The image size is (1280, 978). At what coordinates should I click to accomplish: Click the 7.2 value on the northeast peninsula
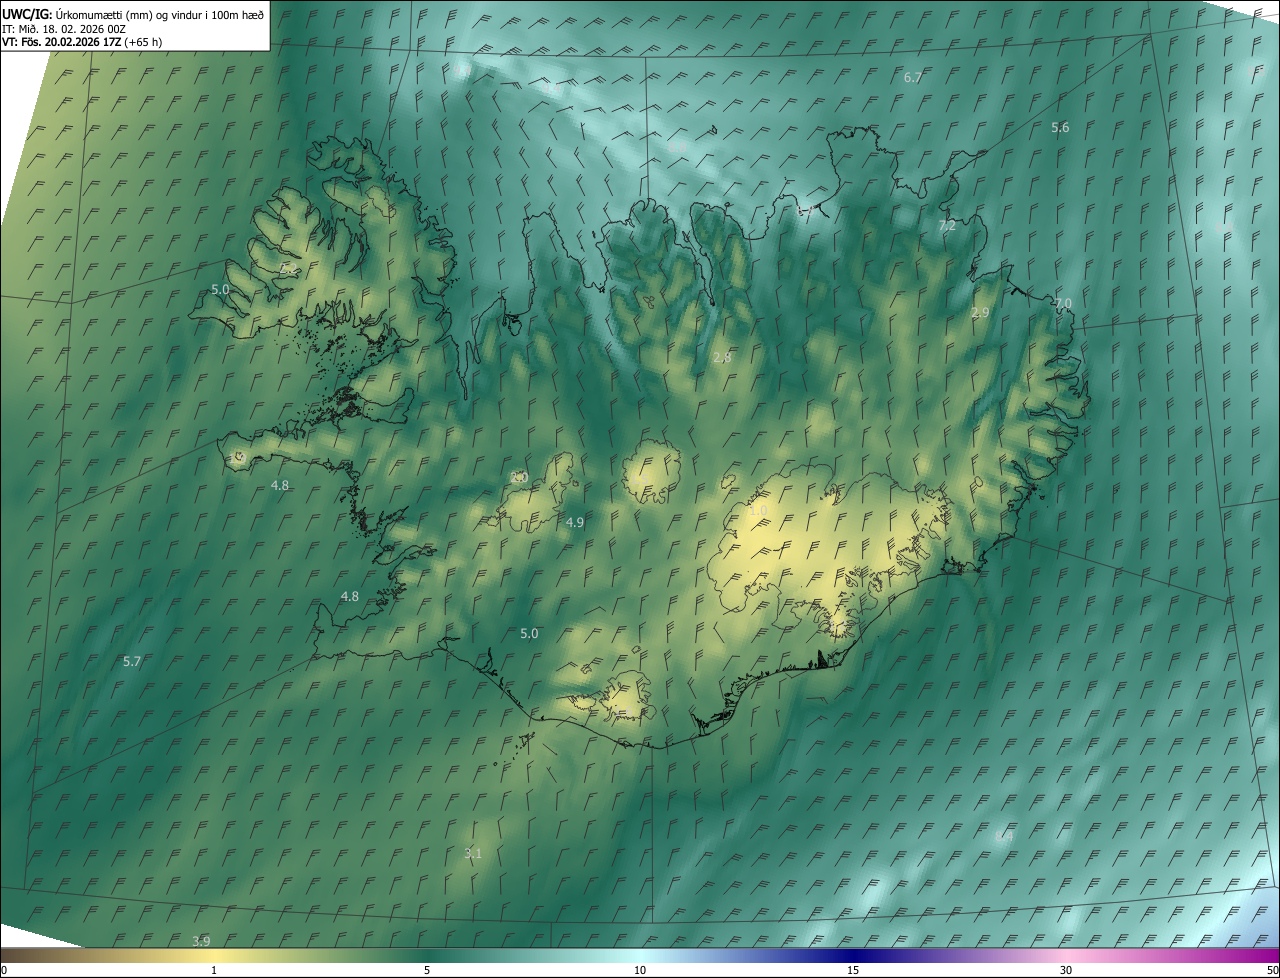point(947,227)
